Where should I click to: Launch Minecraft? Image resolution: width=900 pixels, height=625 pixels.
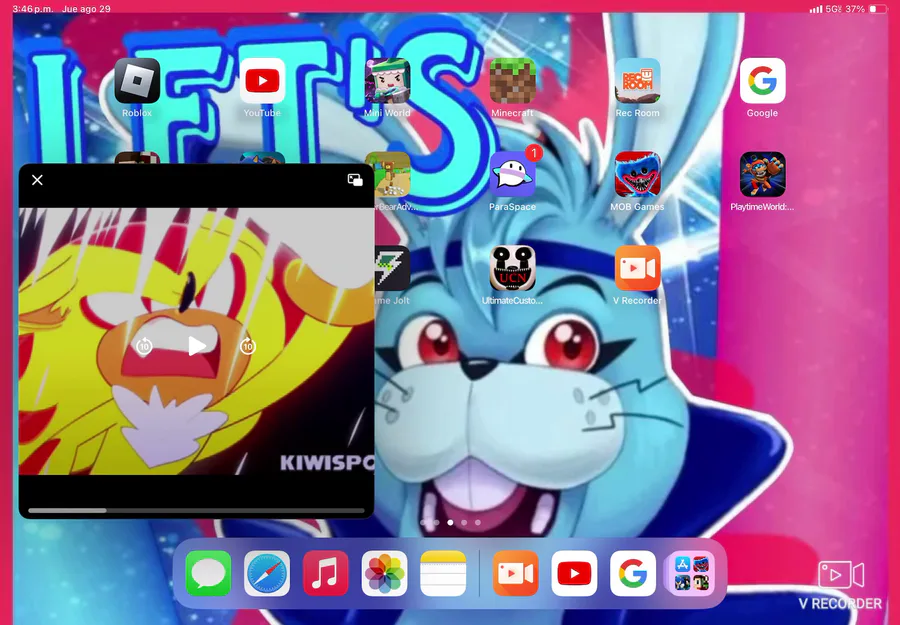click(513, 81)
